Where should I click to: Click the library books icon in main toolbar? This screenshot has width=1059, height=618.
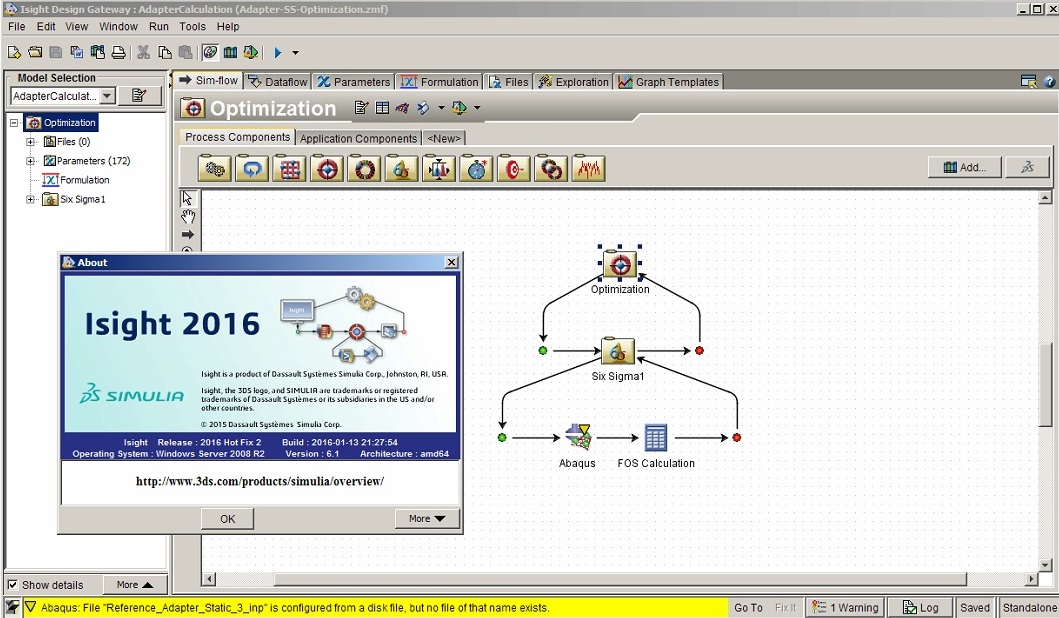(x=230, y=52)
